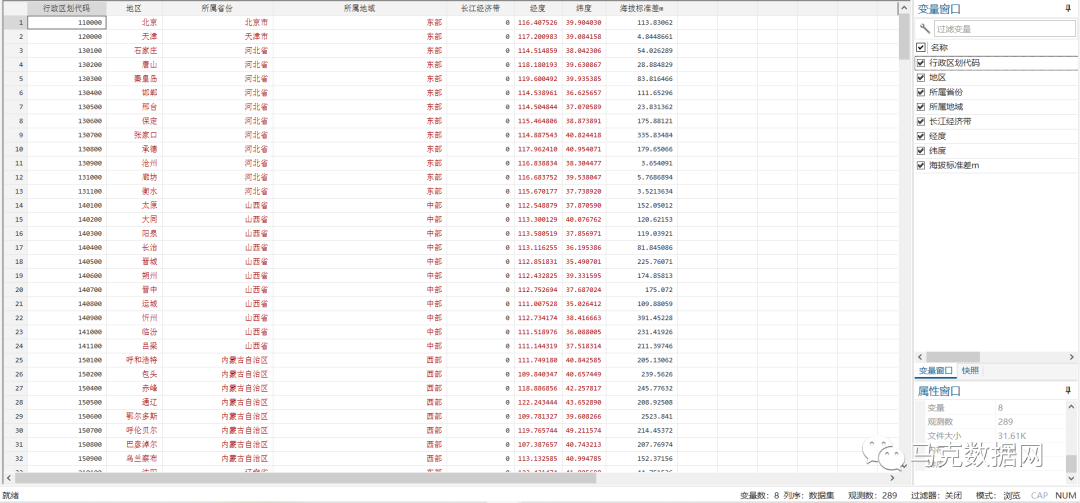Click elevation value 2523.841

pyautogui.click(x=642, y=416)
